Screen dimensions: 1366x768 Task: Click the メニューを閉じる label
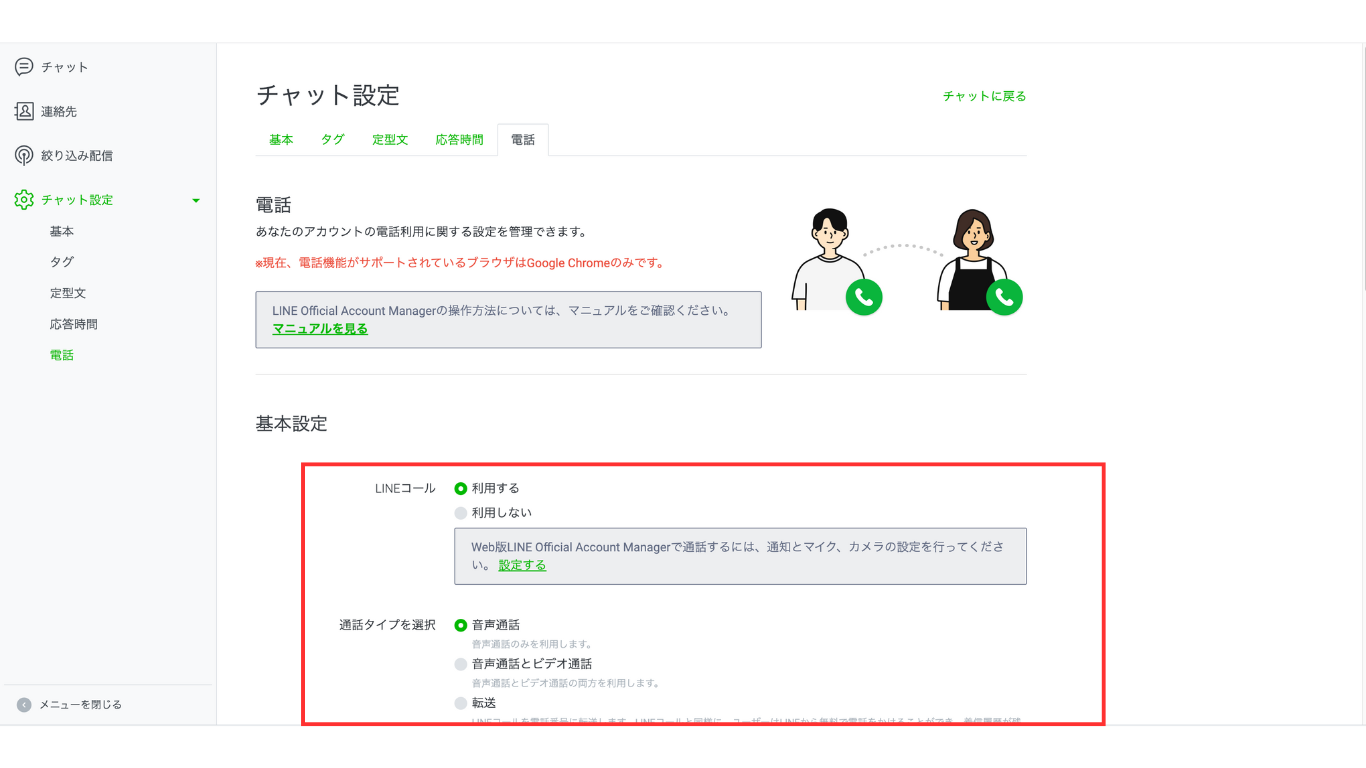(x=80, y=704)
